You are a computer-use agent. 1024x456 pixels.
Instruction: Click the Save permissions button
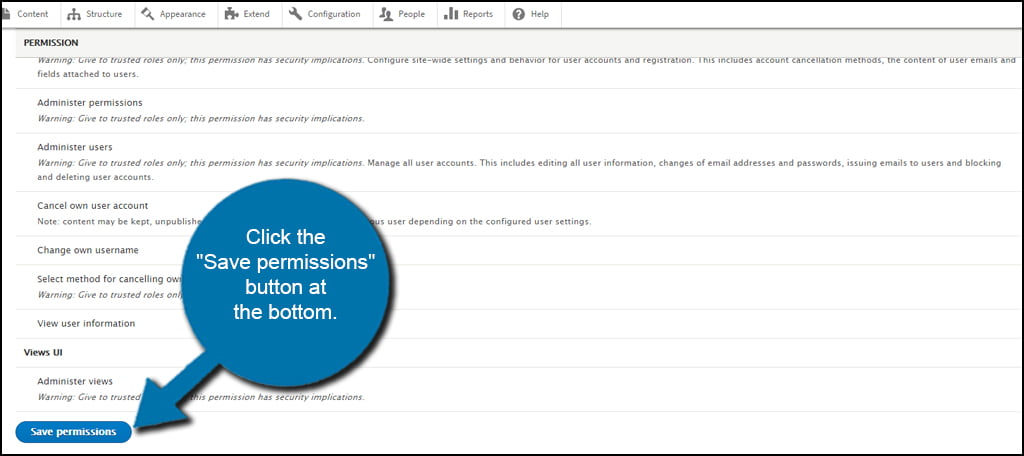click(x=73, y=432)
